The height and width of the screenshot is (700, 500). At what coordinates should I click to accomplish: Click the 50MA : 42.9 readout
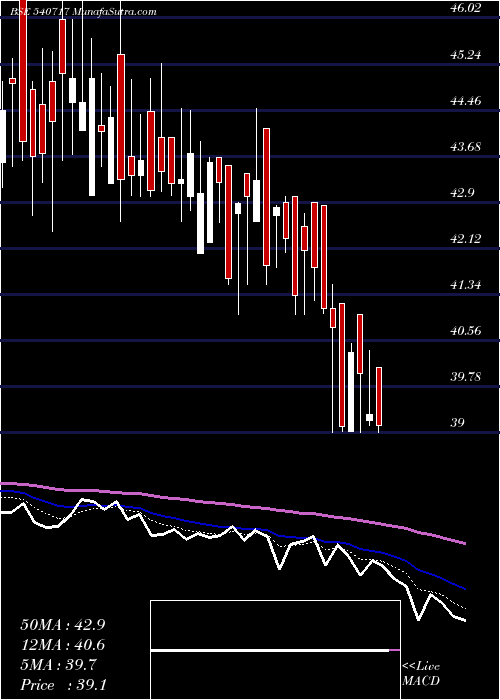click(62, 625)
